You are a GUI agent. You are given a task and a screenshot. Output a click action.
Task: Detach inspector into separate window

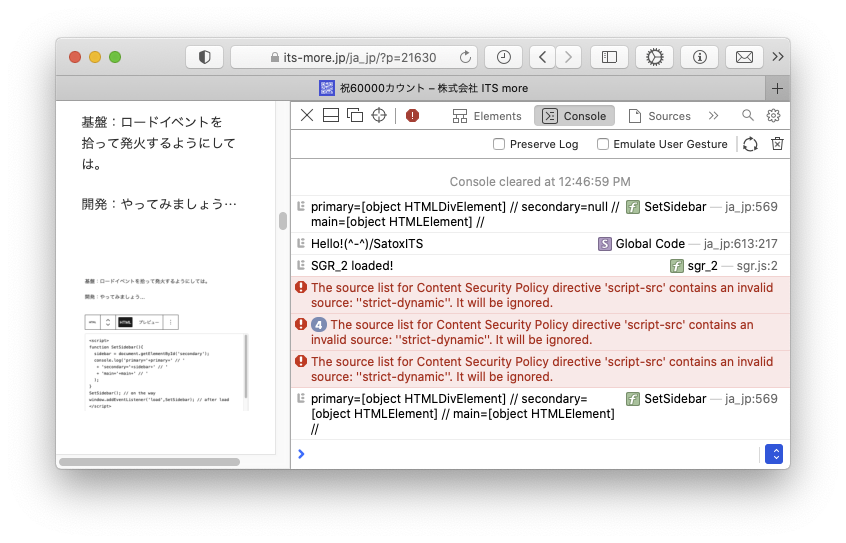pyautogui.click(x=355, y=116)
